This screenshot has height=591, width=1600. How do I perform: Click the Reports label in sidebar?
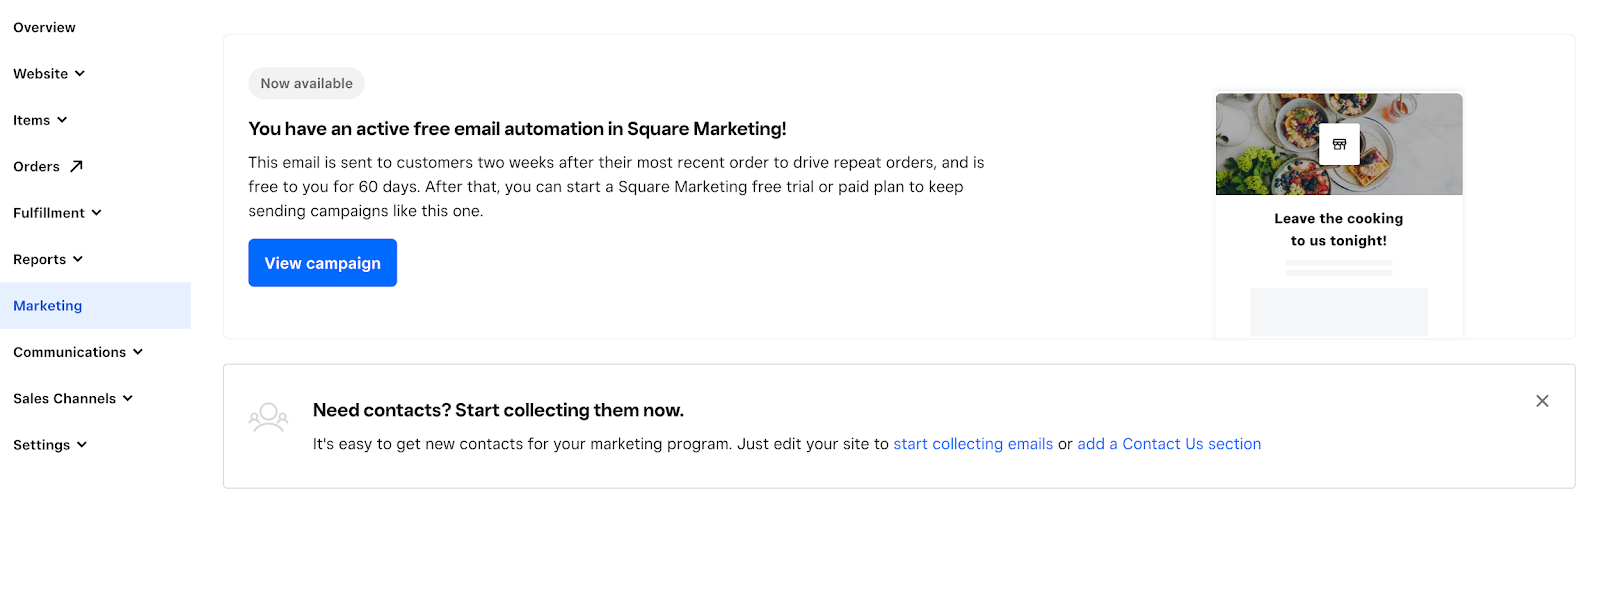point(40,260)
